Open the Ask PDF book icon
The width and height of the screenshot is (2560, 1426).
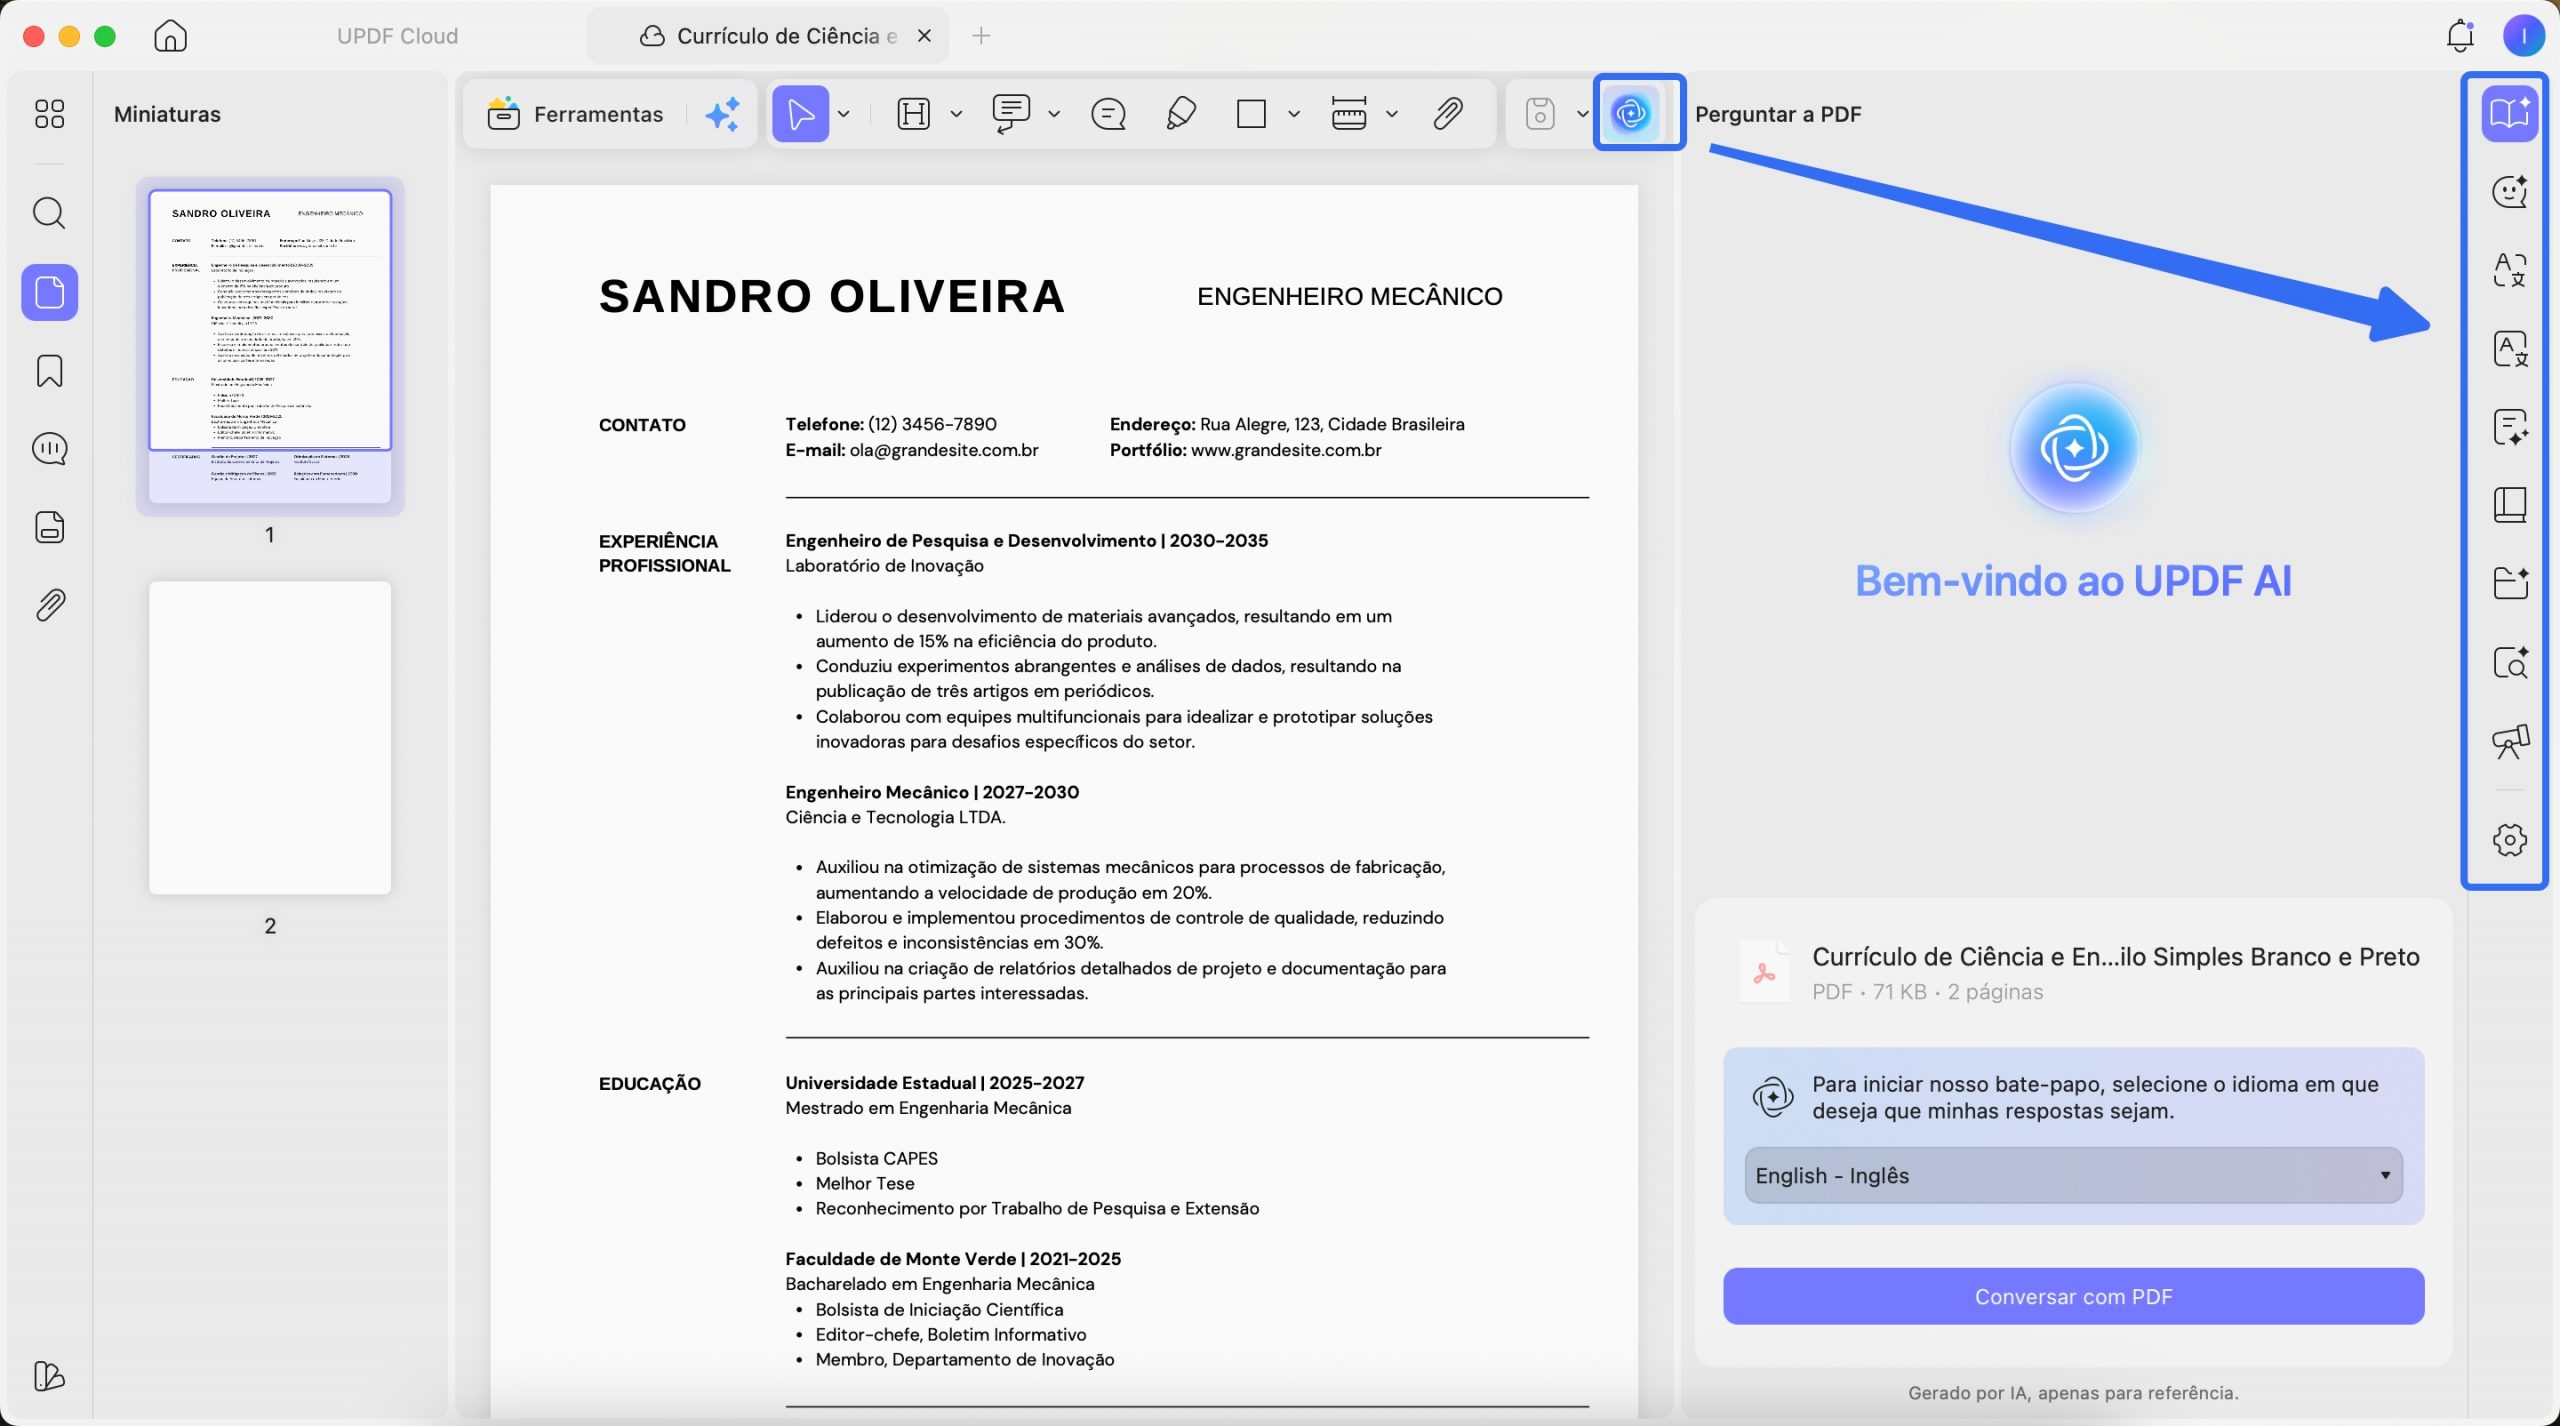coord(2509,113)
